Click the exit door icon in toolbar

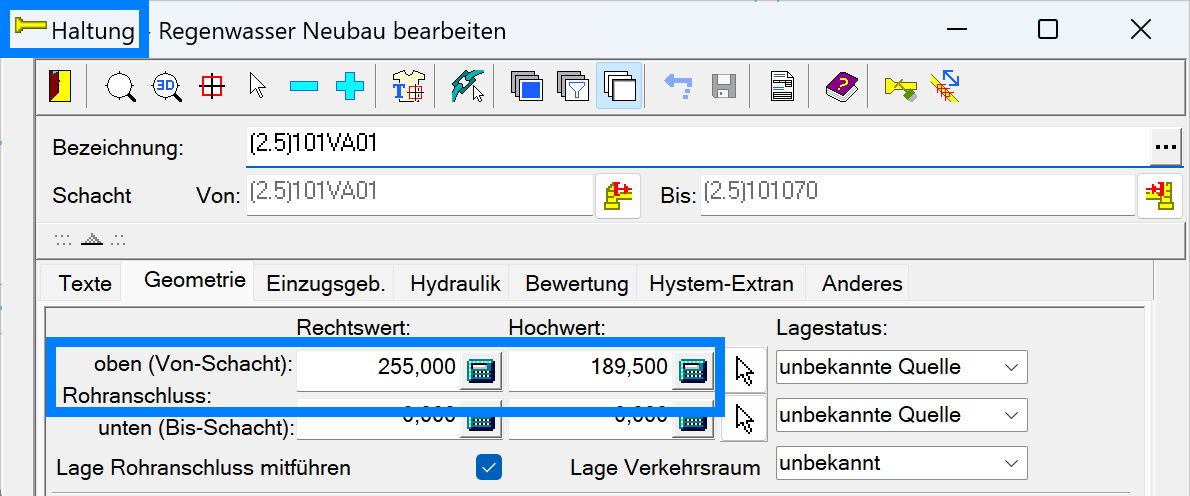coord(60,87)
